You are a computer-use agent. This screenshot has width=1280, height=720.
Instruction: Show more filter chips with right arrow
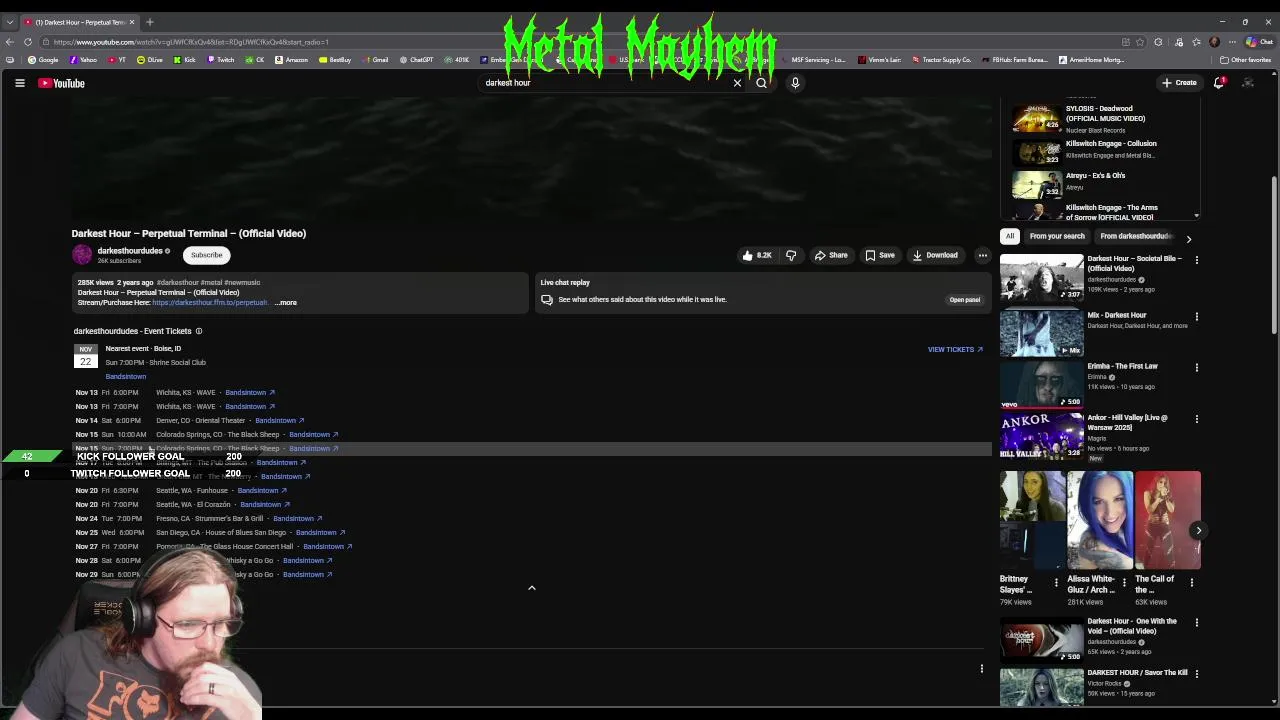tap(1188, 239)
